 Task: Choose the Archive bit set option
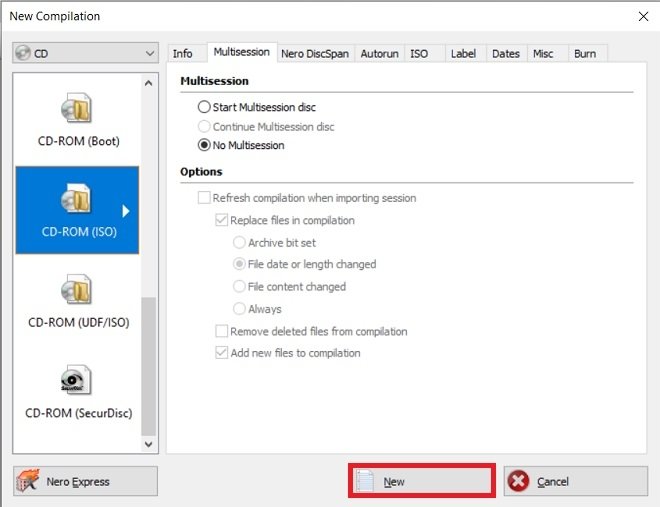239,242
